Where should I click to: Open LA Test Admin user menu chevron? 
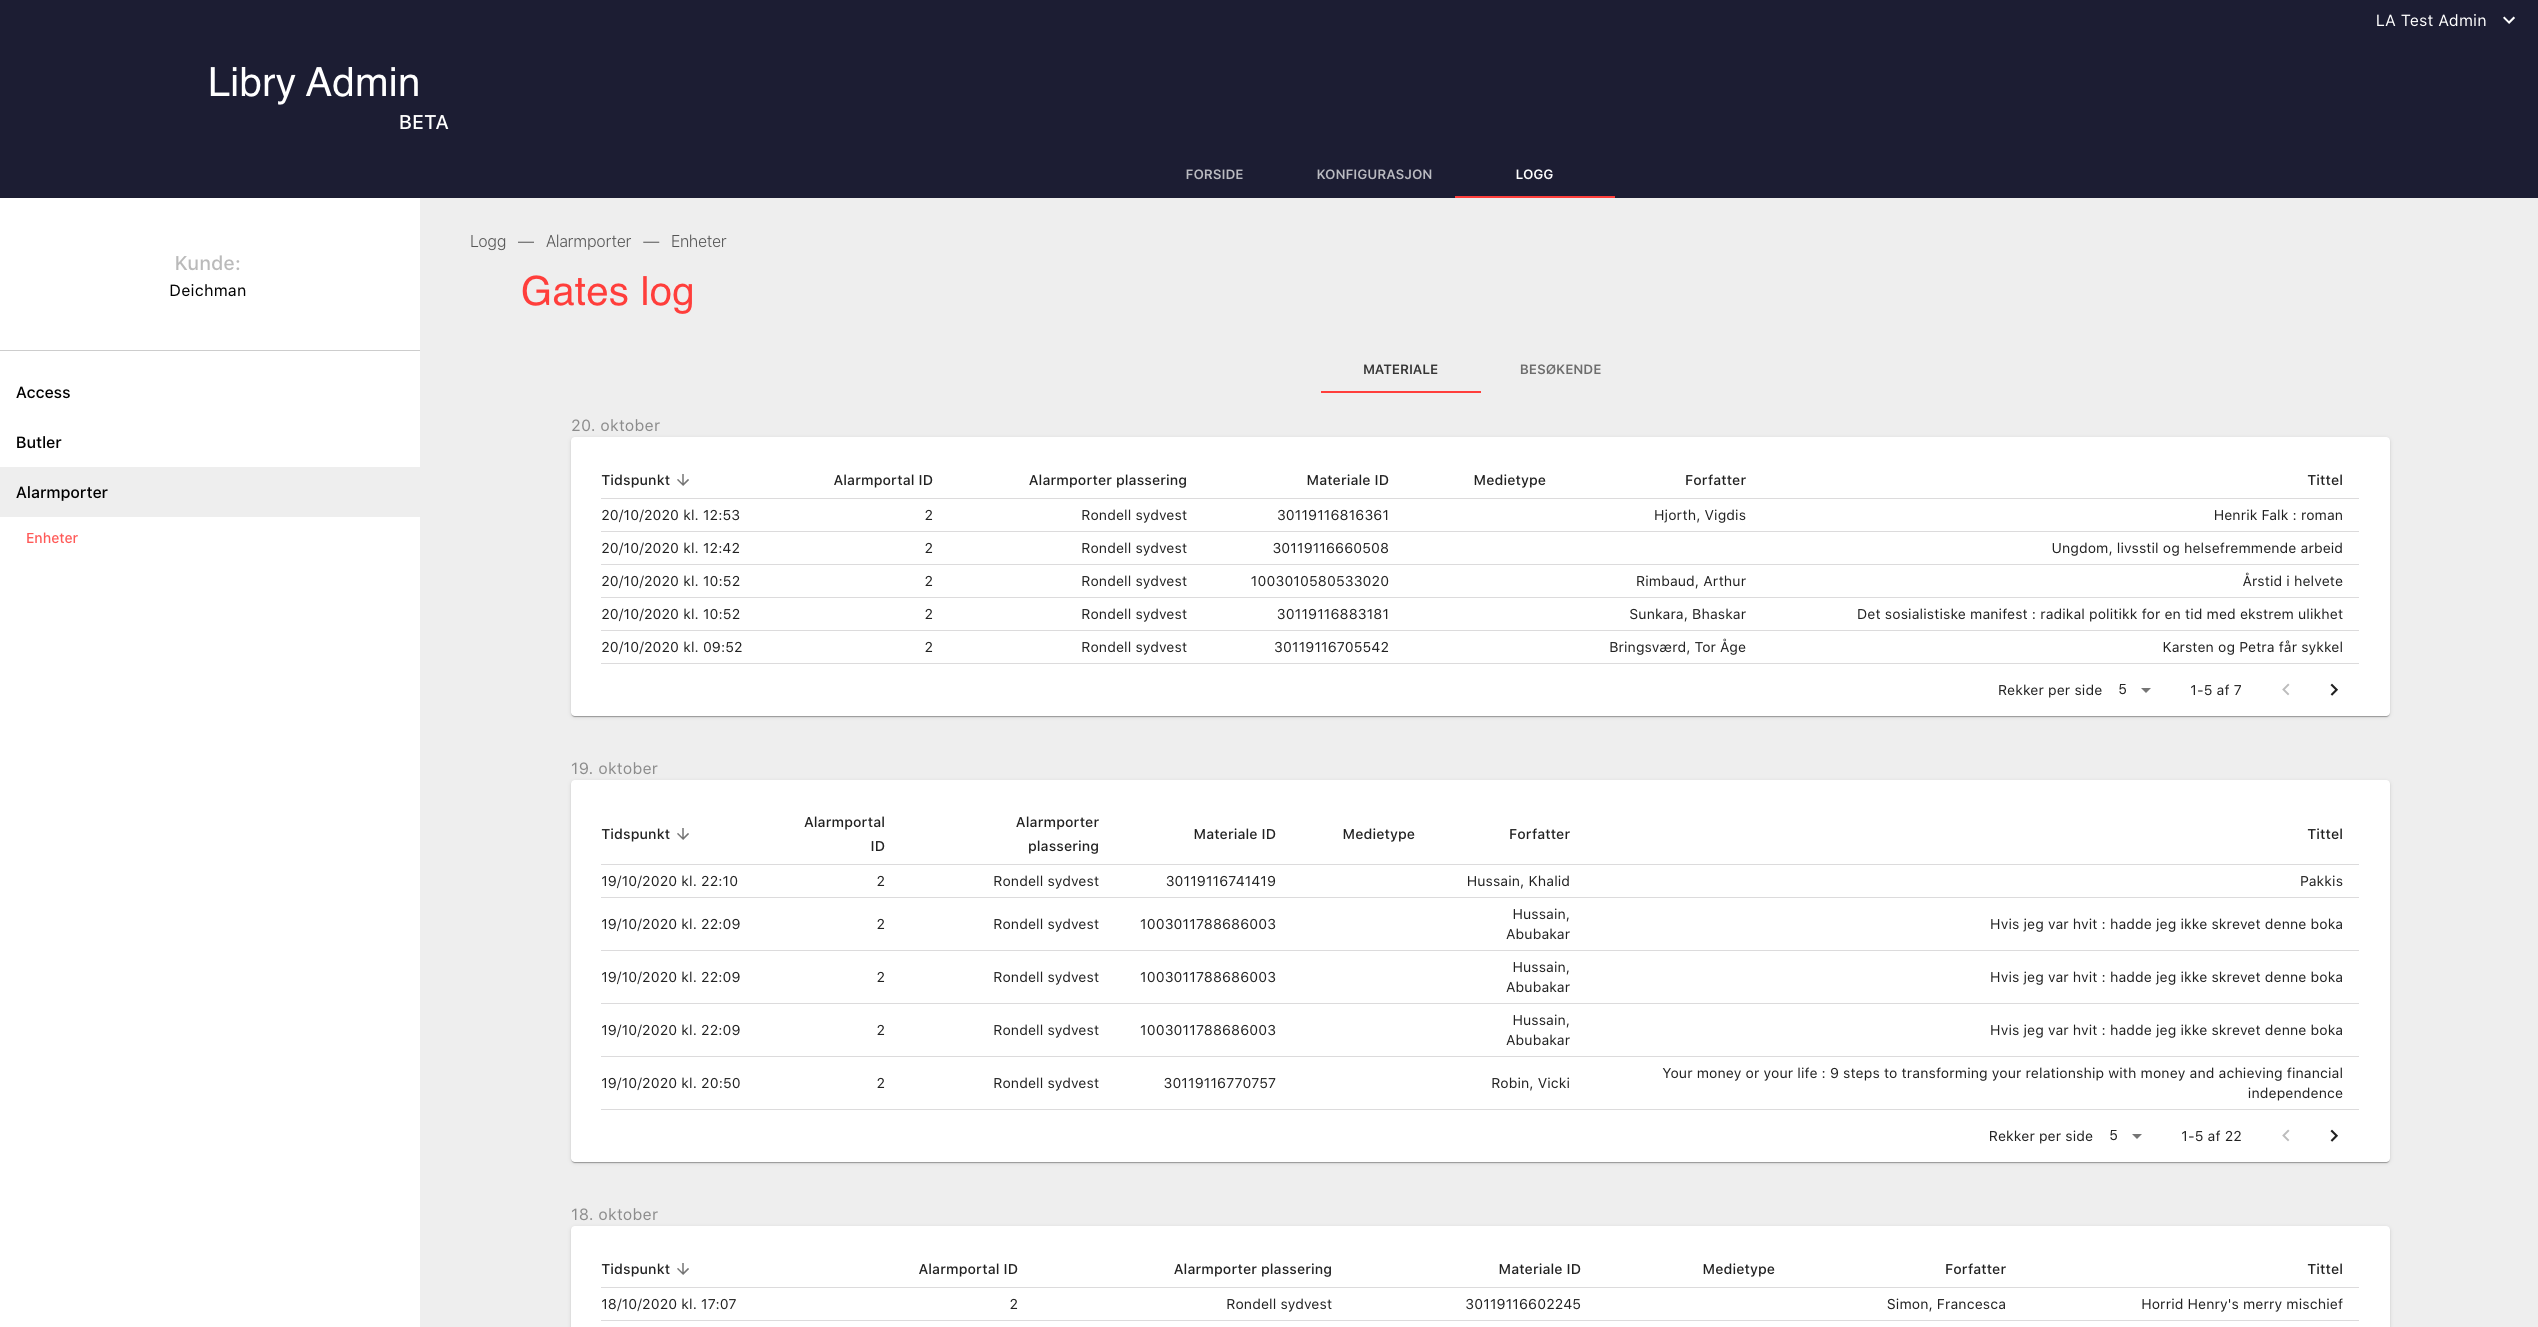pyautogui.click(x=2509, y=20)
